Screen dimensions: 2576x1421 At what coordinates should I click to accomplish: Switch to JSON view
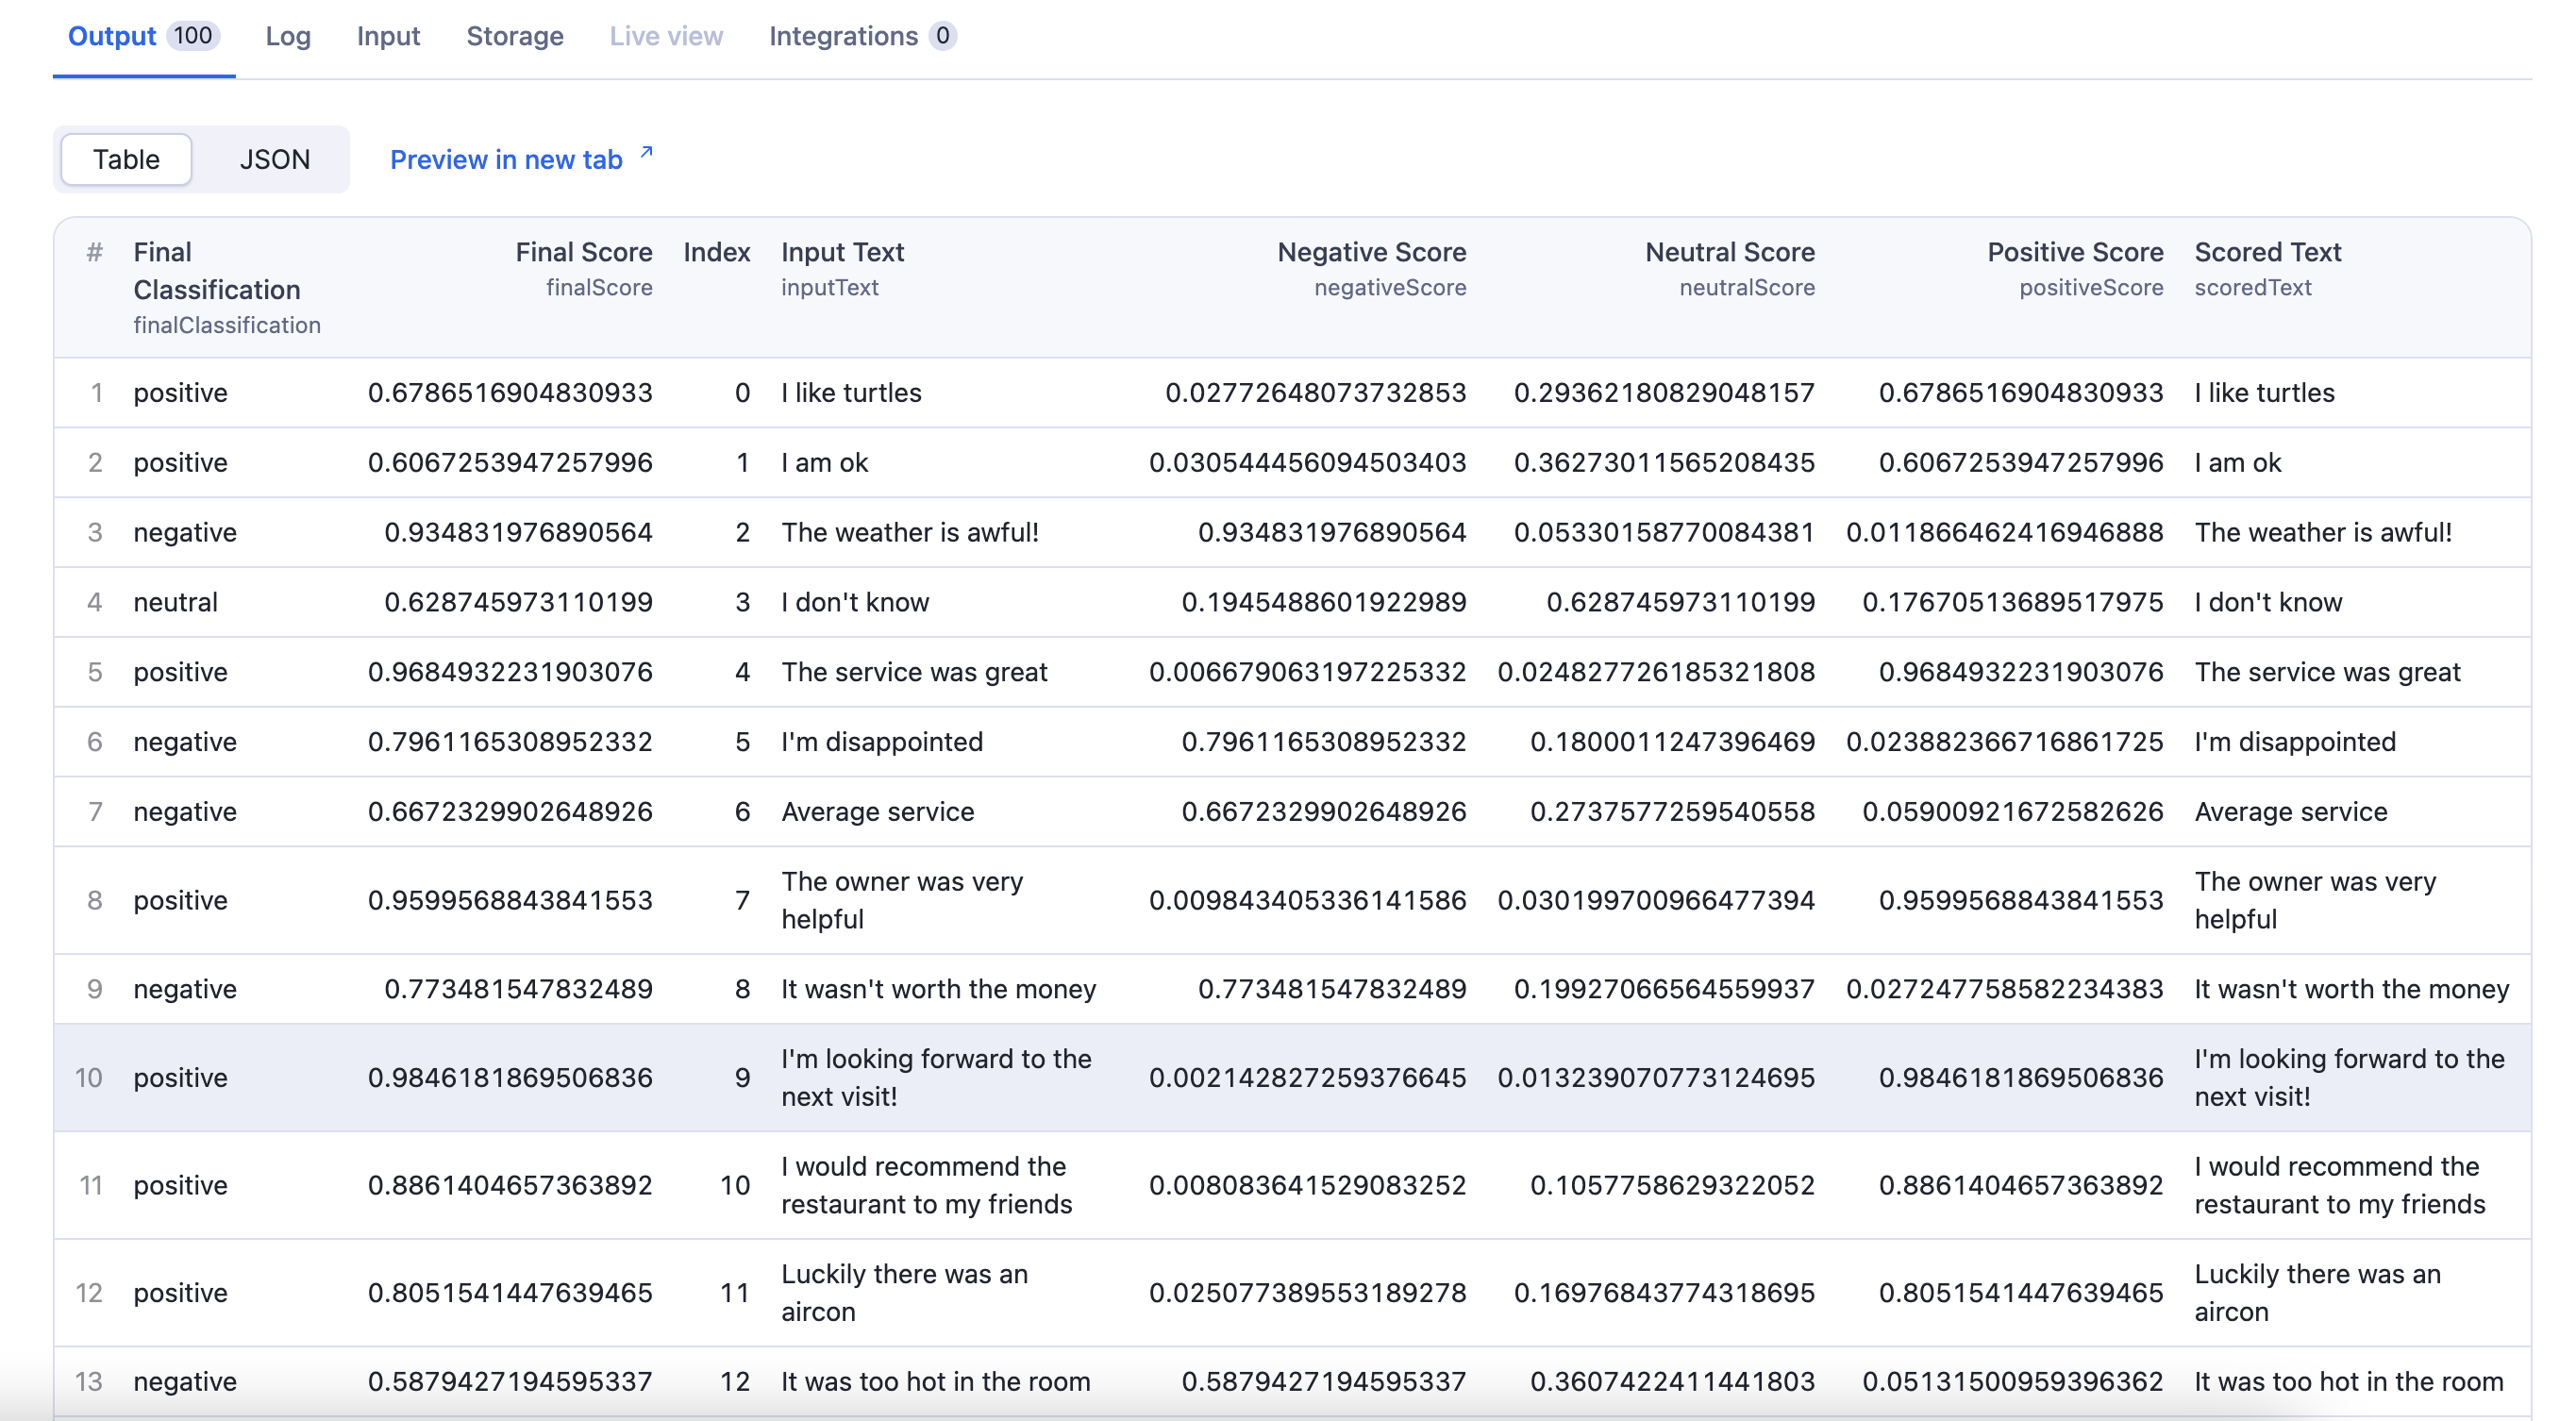tap(275, 159)
